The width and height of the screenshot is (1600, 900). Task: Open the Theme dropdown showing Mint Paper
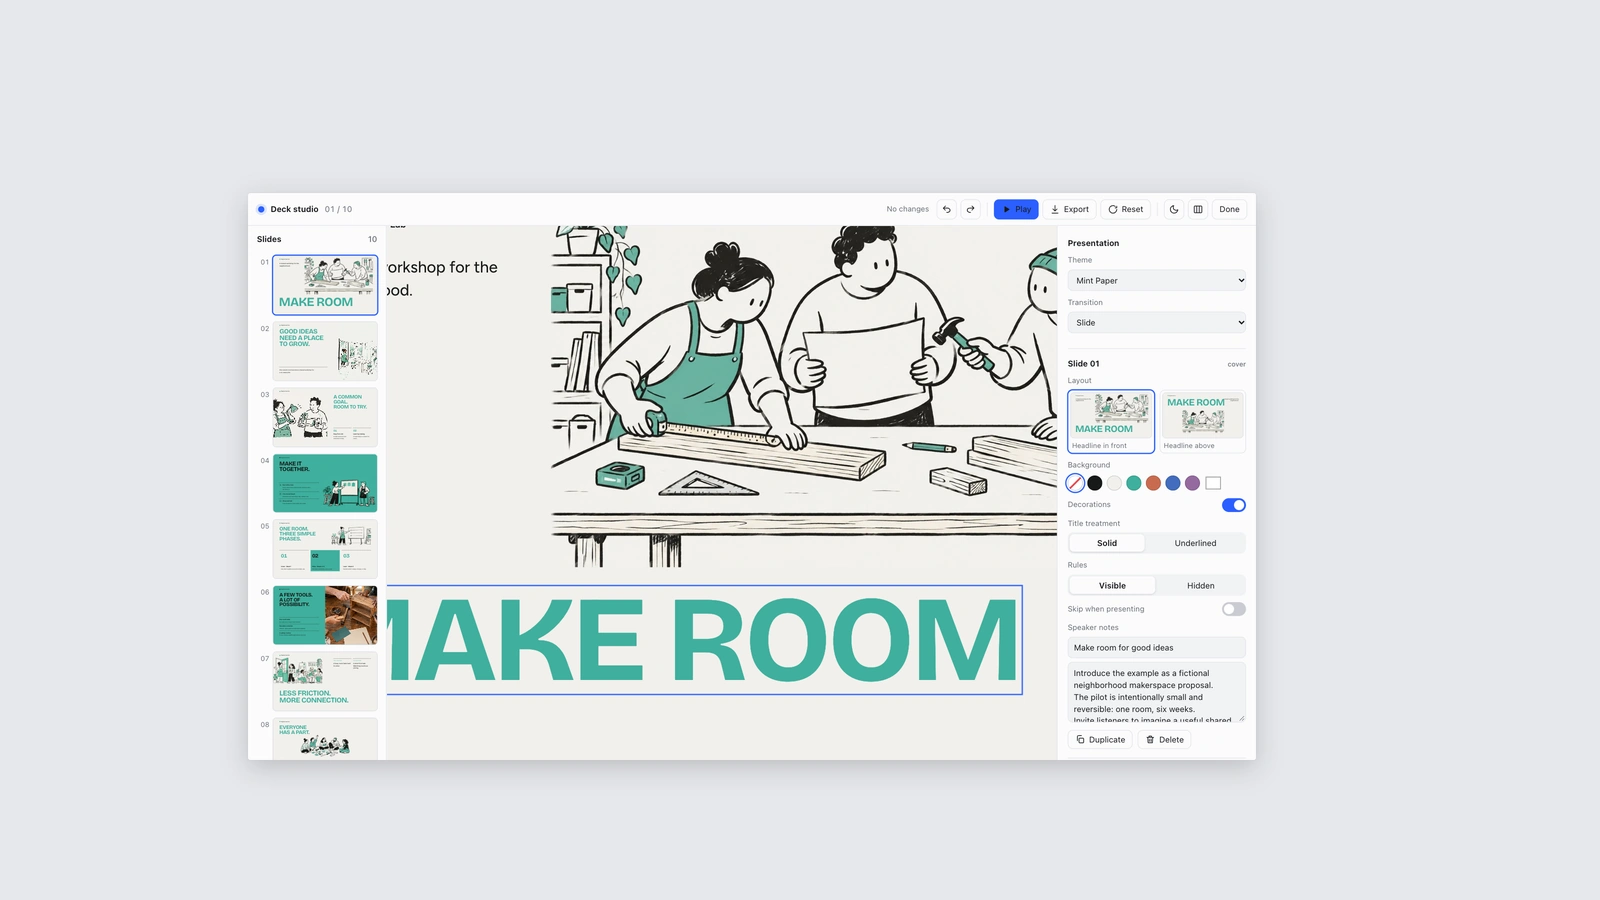1157,281
